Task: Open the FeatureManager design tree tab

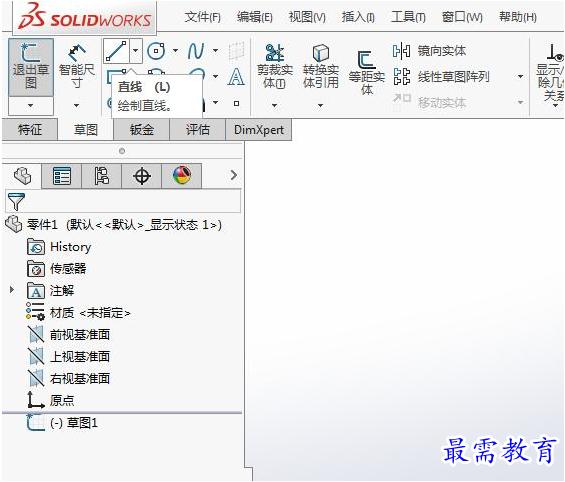Action: [22, 176]
